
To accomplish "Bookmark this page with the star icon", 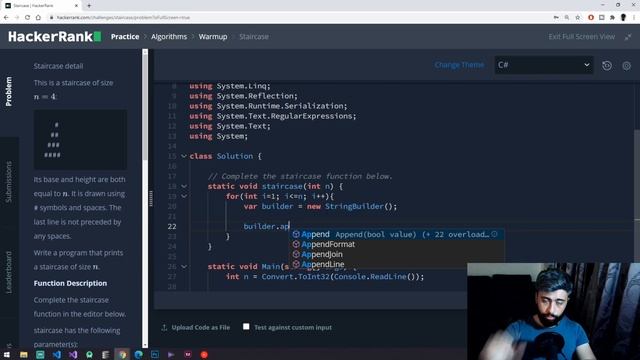I will pyautogui.click(x=578, y=18).
